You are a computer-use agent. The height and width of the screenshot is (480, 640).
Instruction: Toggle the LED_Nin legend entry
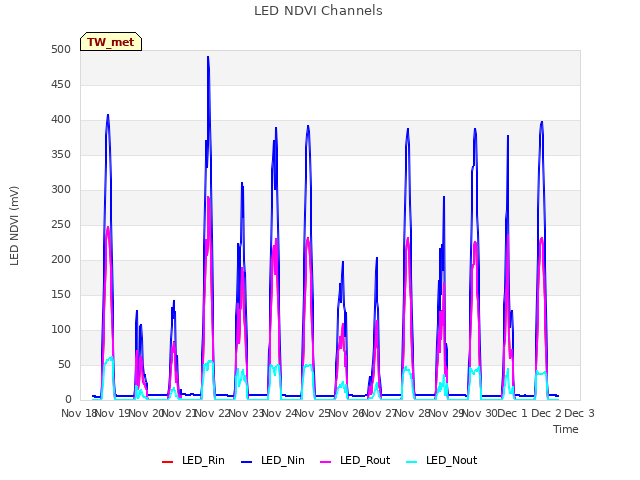pos(273,460)
